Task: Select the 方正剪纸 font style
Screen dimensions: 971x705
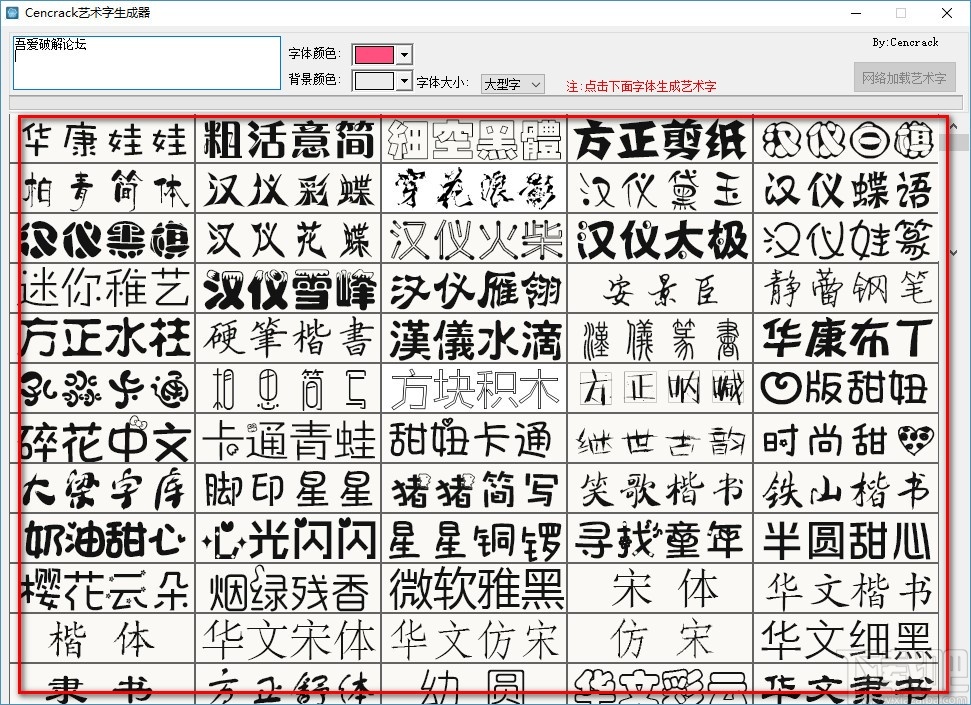Action: point(659,141)
